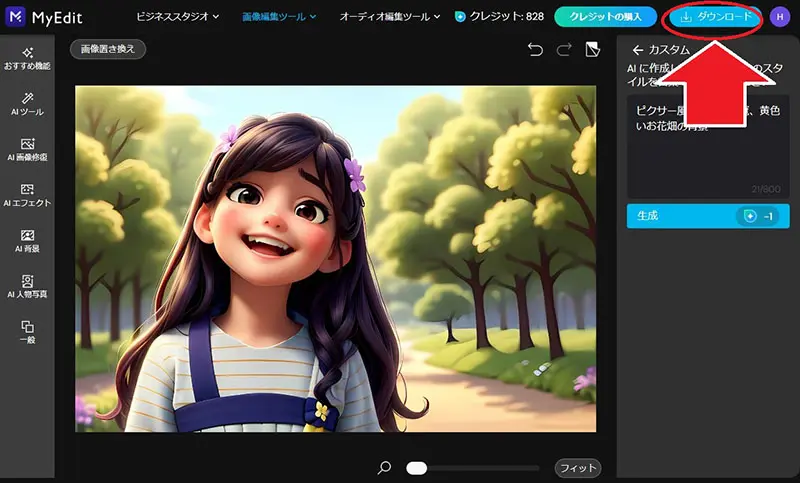Select AI画像修復 in the sidebar
The image size is (800, 483).
coord(27,149)
